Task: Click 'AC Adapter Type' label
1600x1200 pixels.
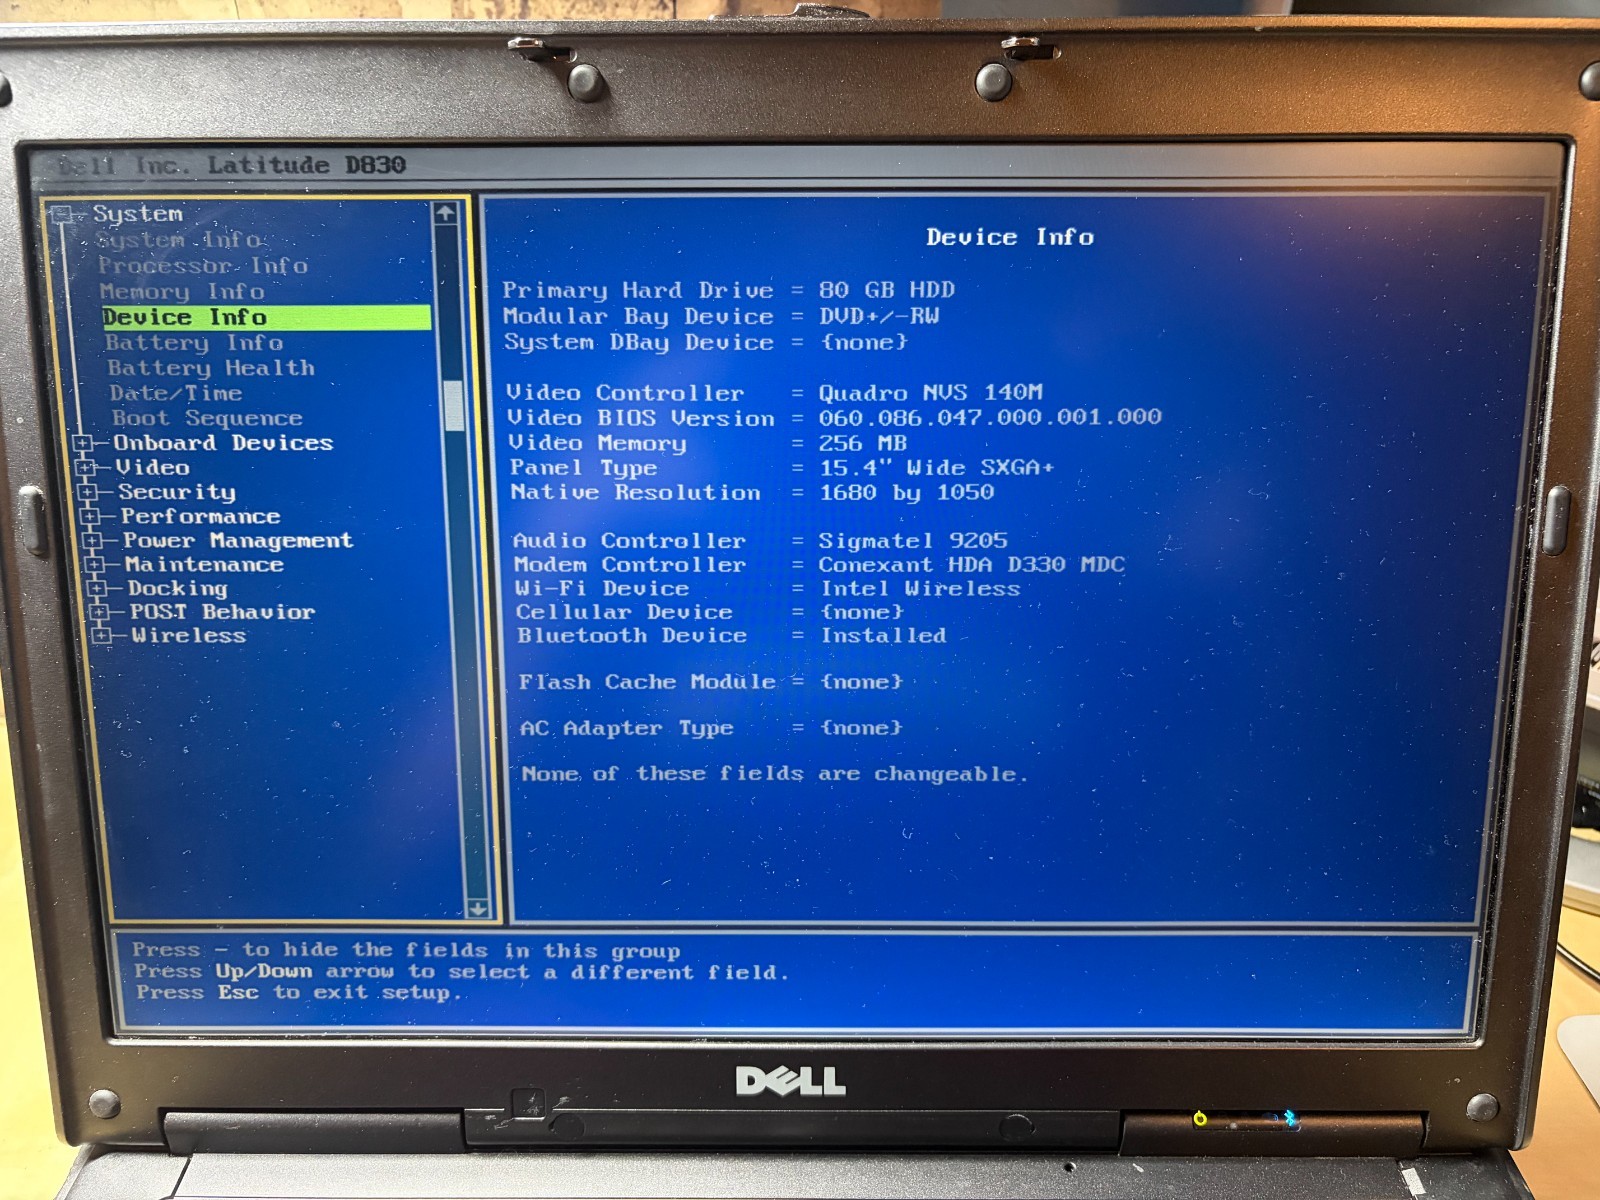Action: [627, 728]
